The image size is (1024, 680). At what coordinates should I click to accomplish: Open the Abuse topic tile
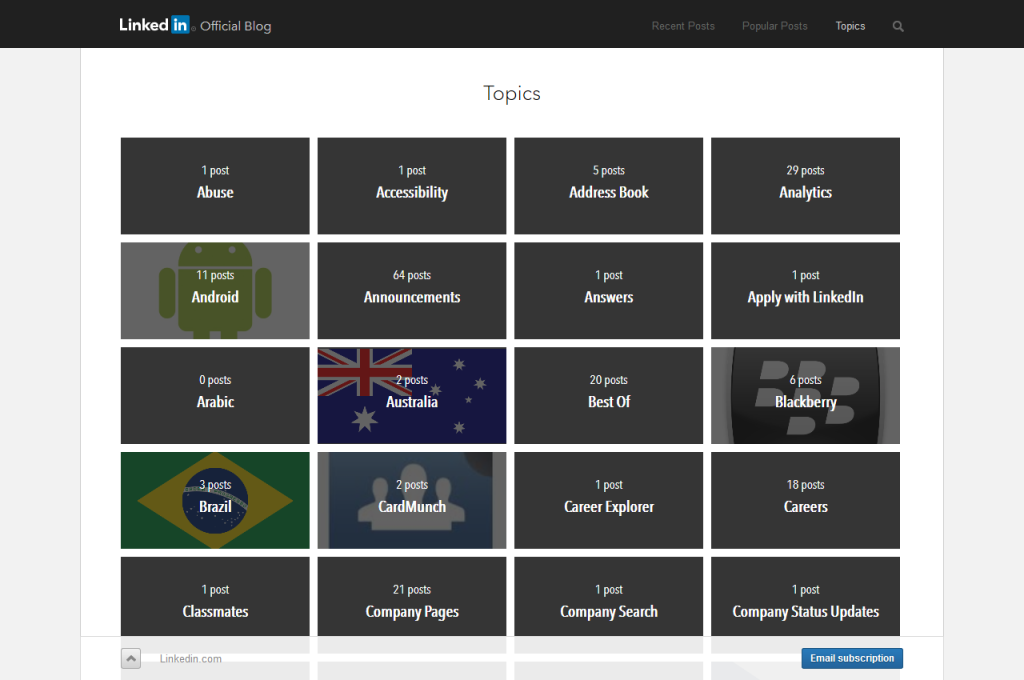pyautogui.click(x=215, y=186)
